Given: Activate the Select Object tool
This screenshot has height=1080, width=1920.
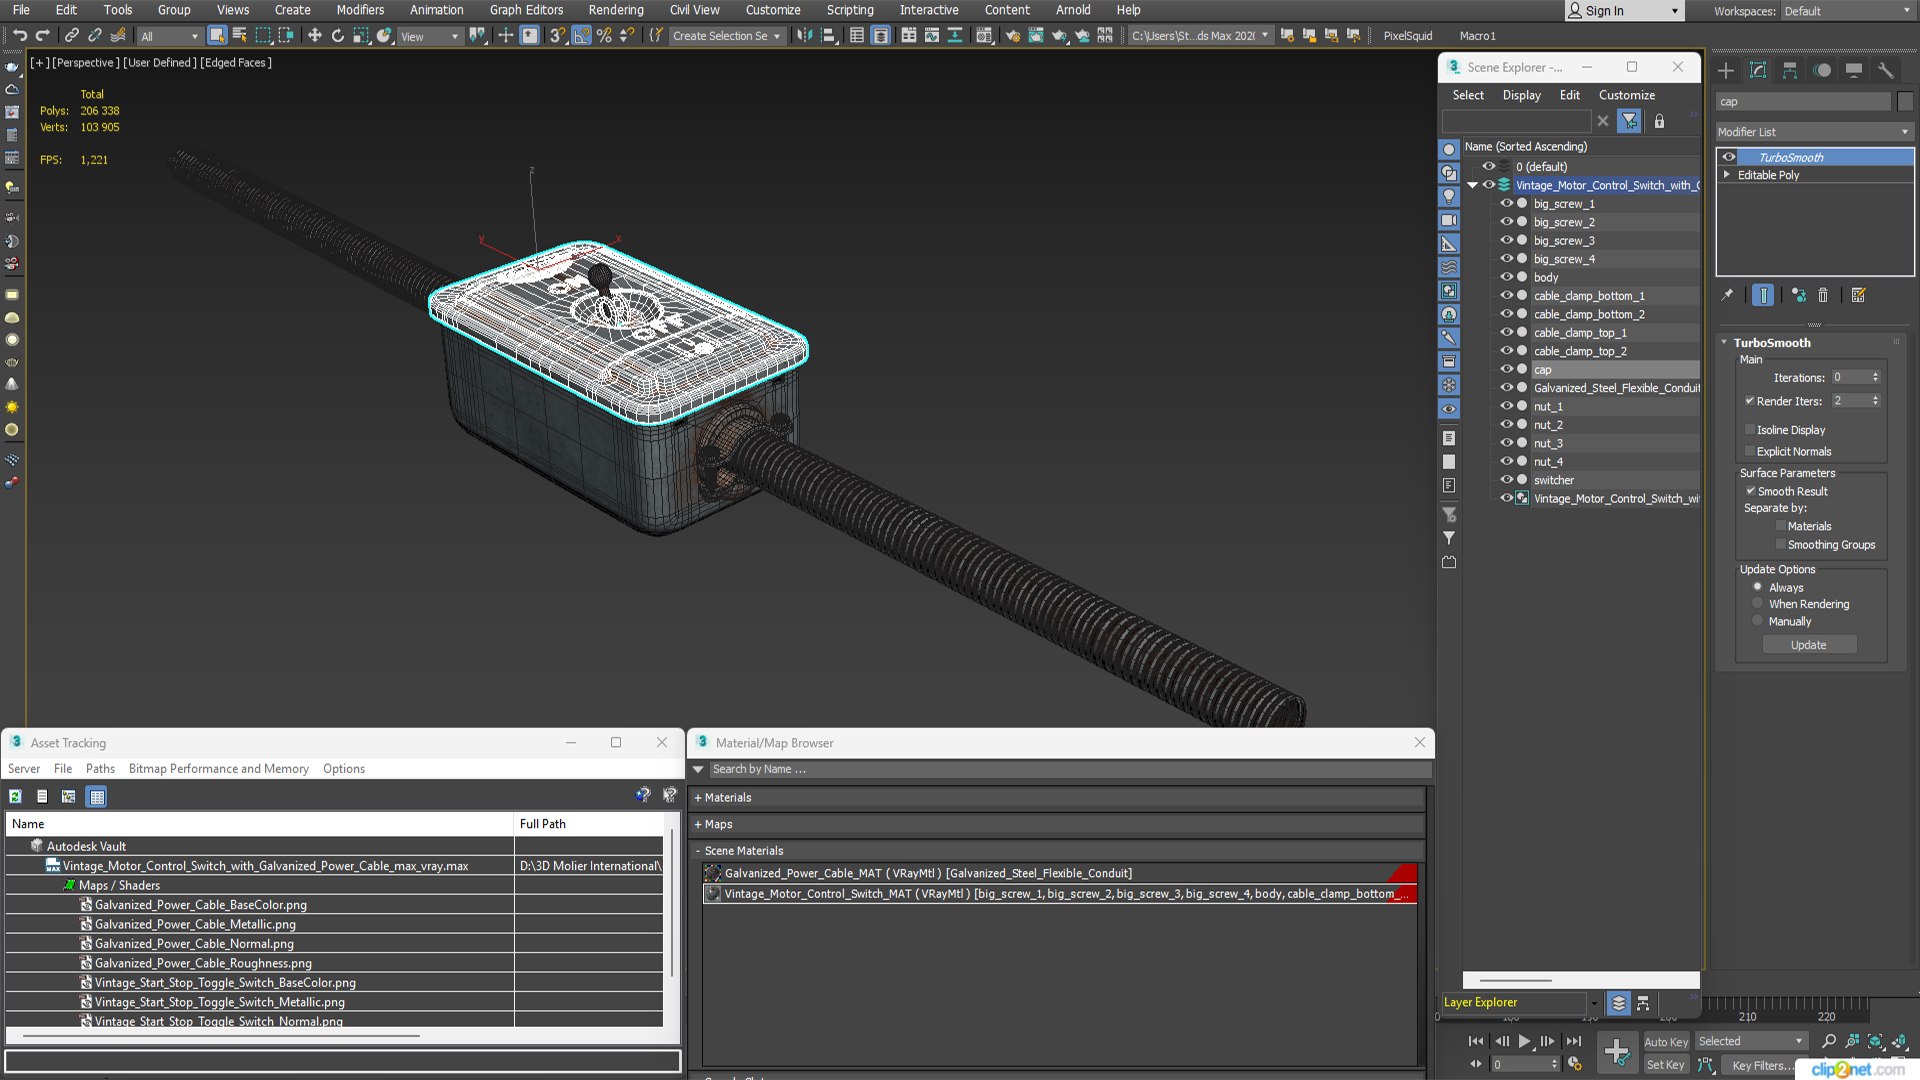Looking at the screenshot, I should [216, 35].
